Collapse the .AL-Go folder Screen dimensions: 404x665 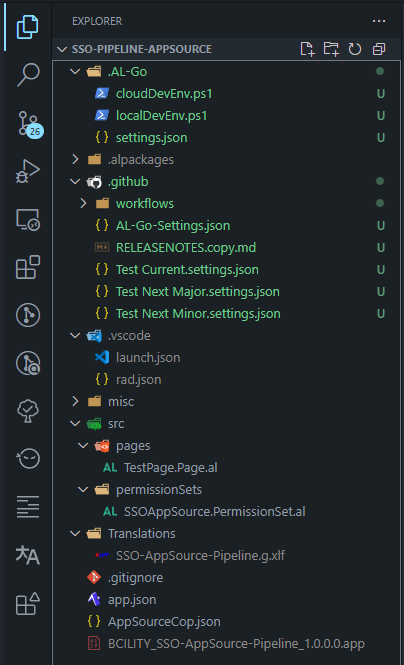[75, 71]
